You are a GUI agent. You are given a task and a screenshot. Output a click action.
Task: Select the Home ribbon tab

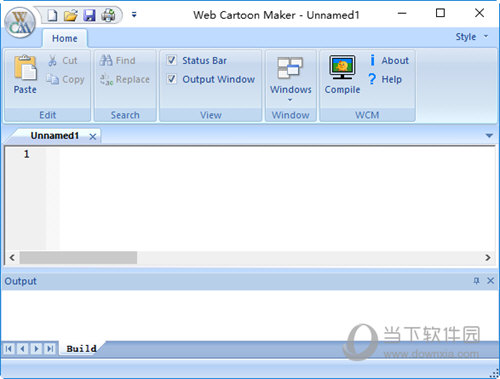pos(65,38)
